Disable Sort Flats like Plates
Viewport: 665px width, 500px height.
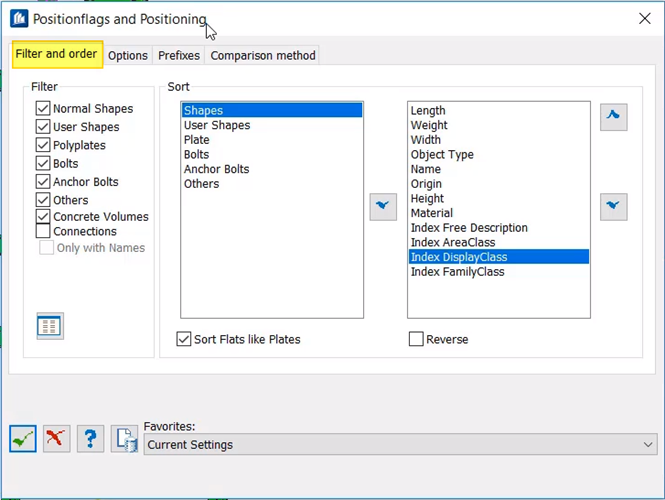184,339
